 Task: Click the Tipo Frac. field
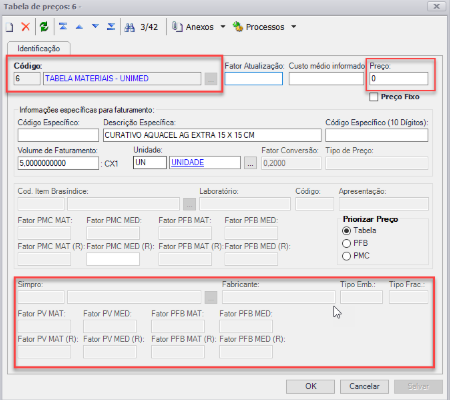pyautogui.click(x=409, y=297)
